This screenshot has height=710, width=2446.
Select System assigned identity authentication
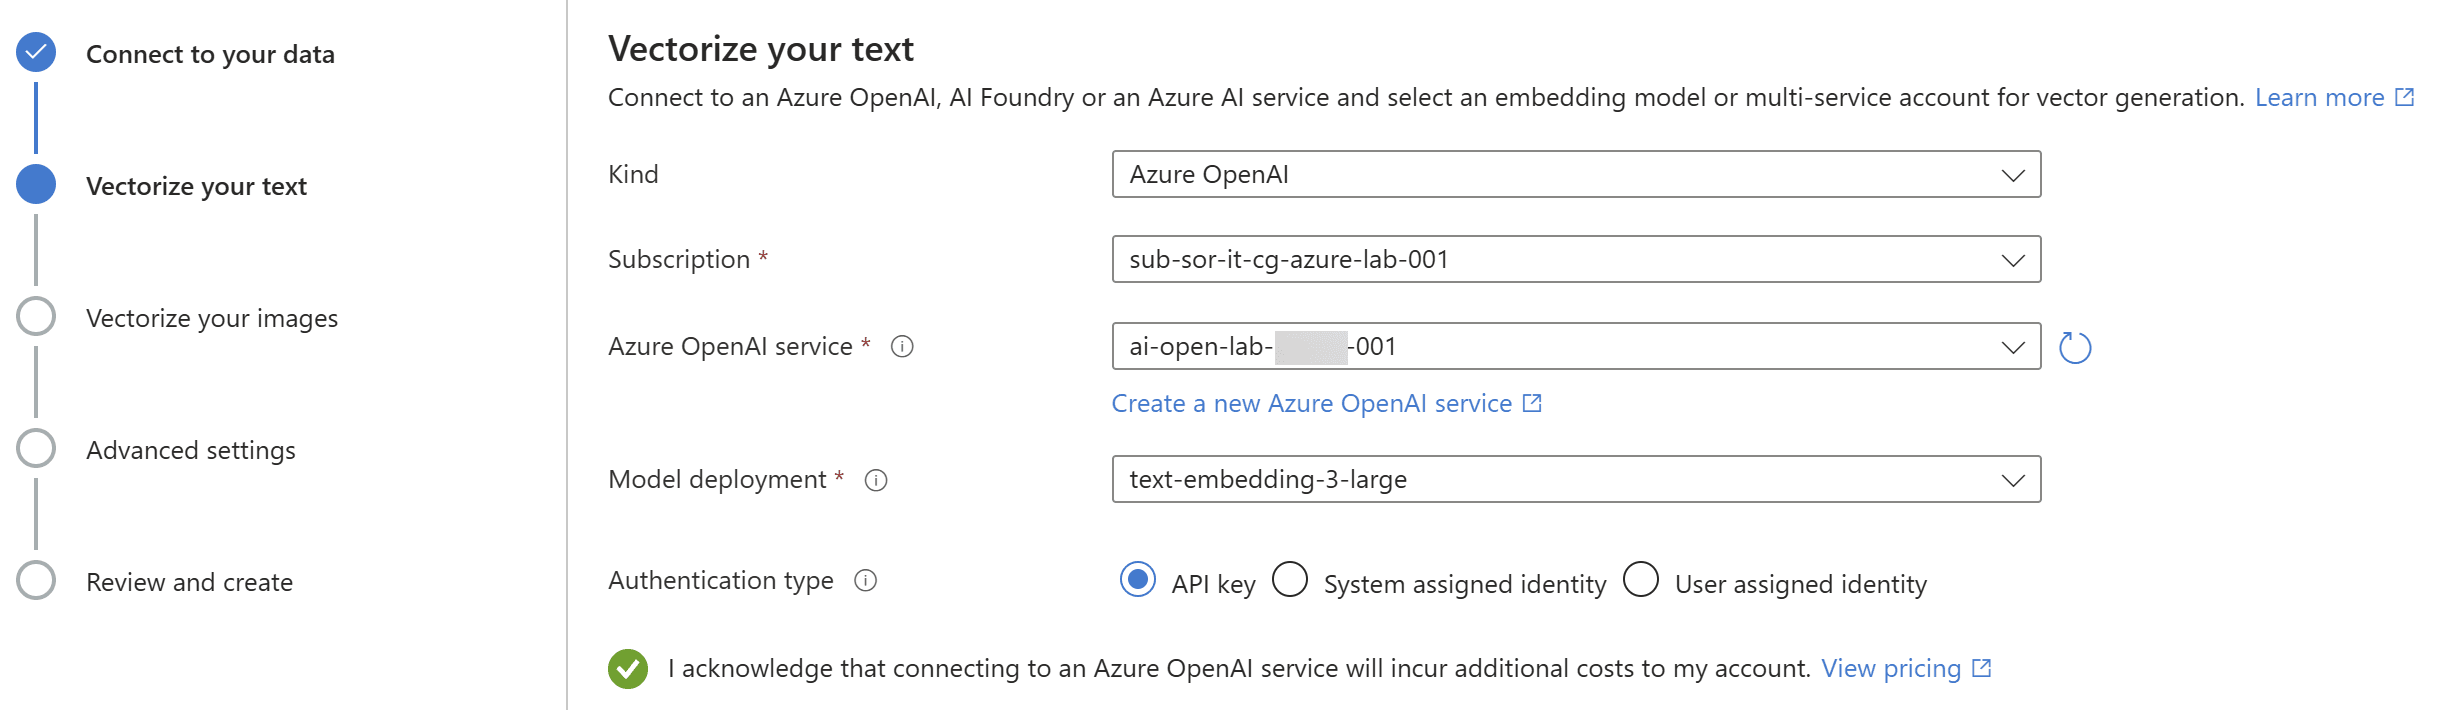(x=1290, y=579)
